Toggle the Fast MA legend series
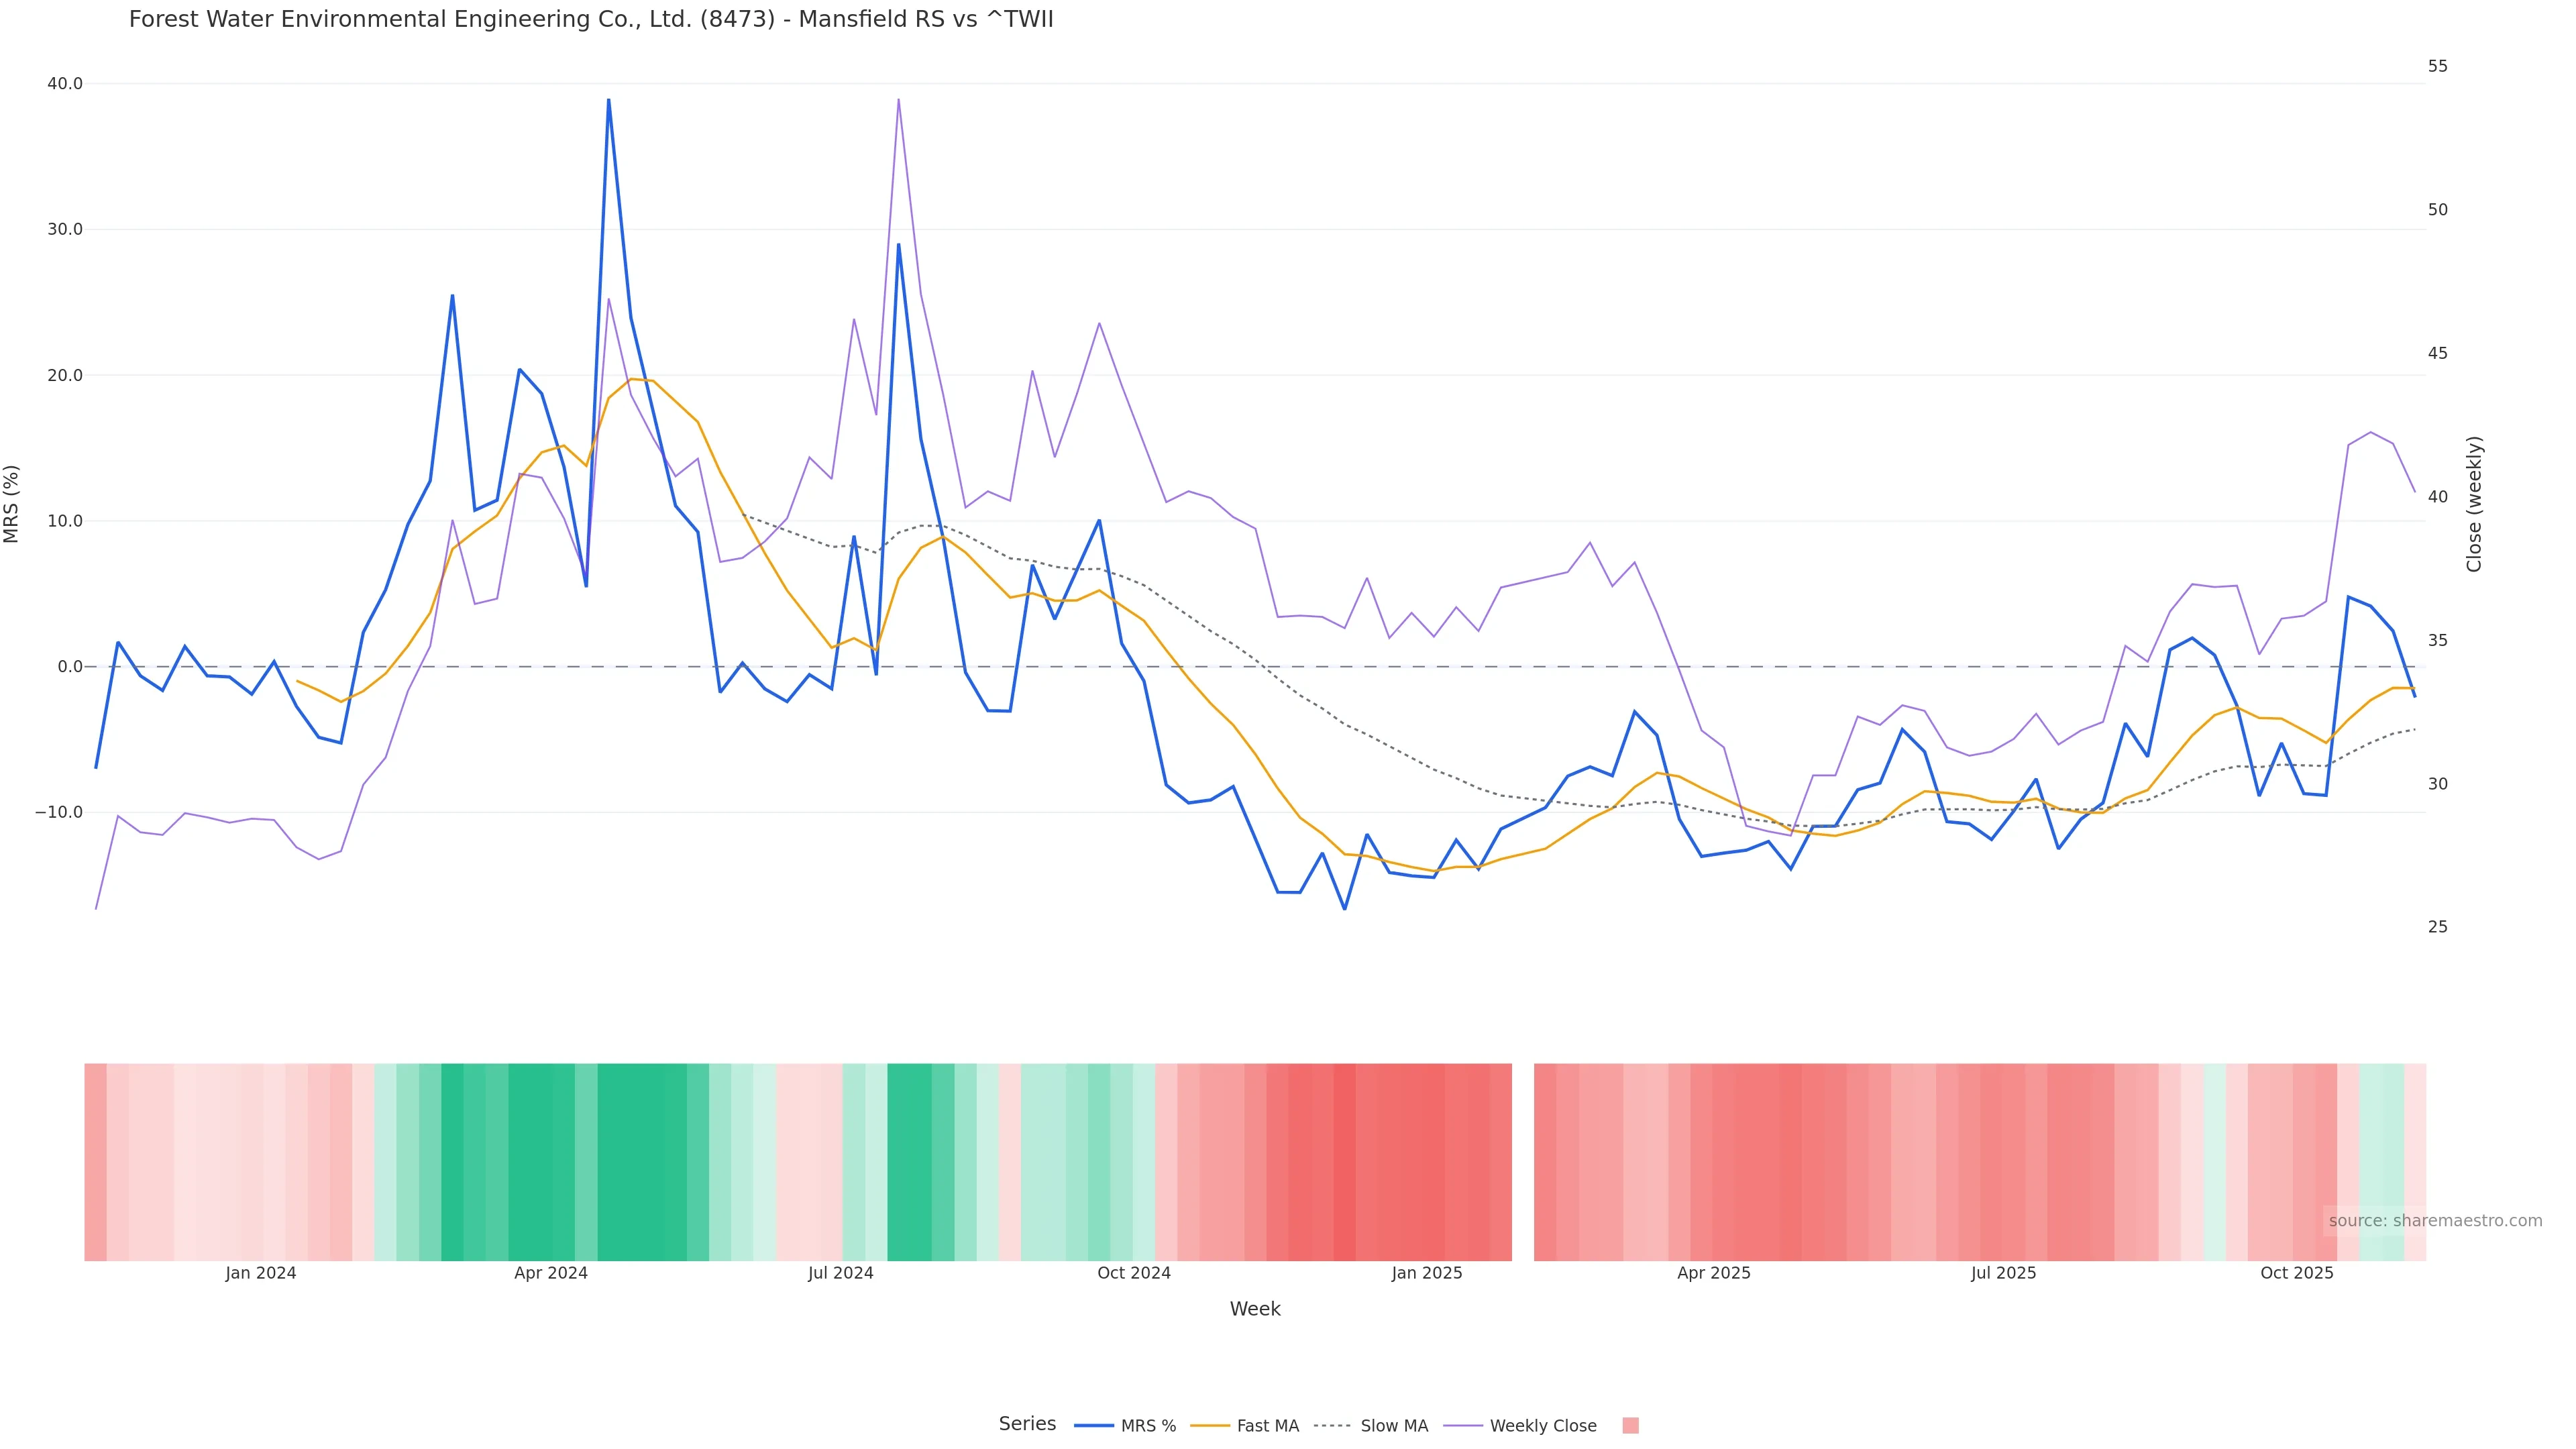Viewport: 2576px width, 1449px height. (x=1267, y=1426)
